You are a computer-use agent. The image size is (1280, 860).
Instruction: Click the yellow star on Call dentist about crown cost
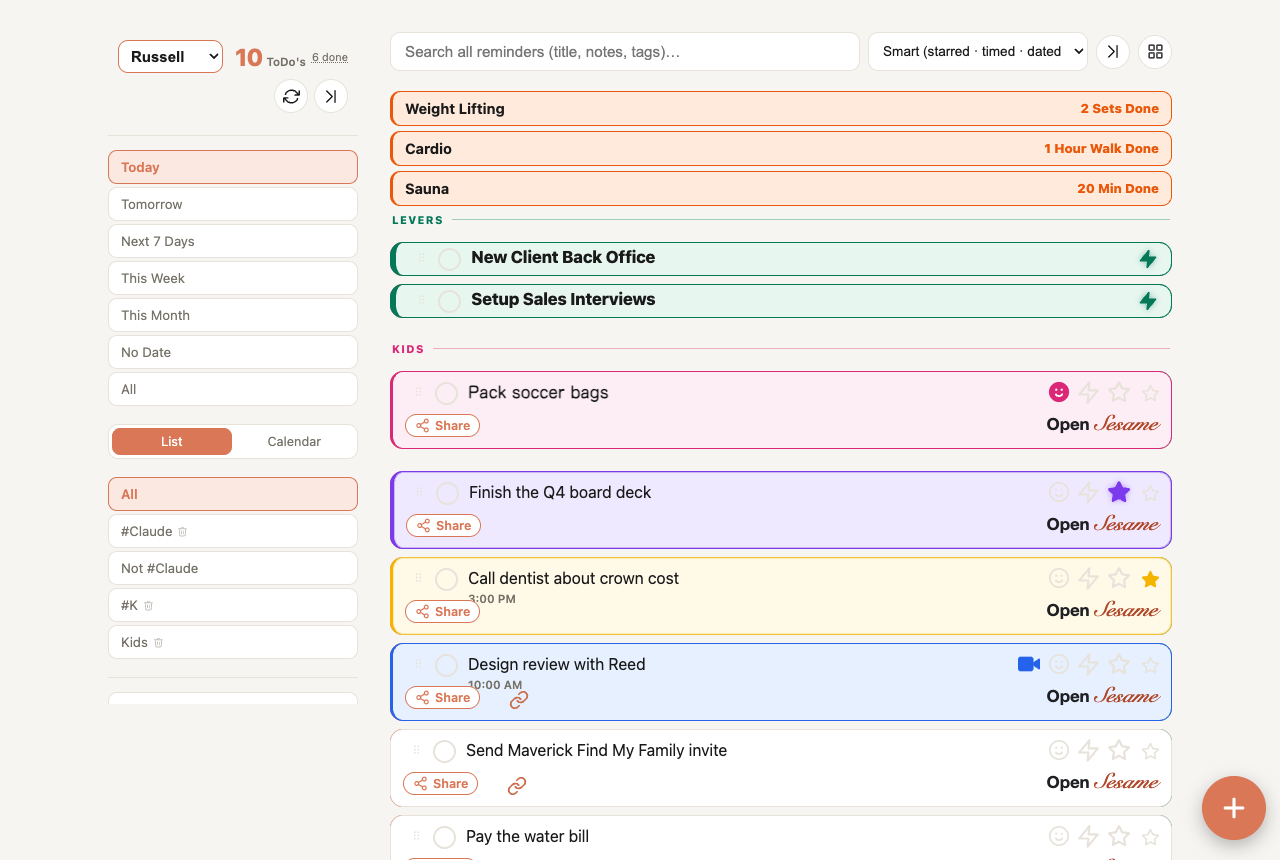click(x=1151, y=579)
